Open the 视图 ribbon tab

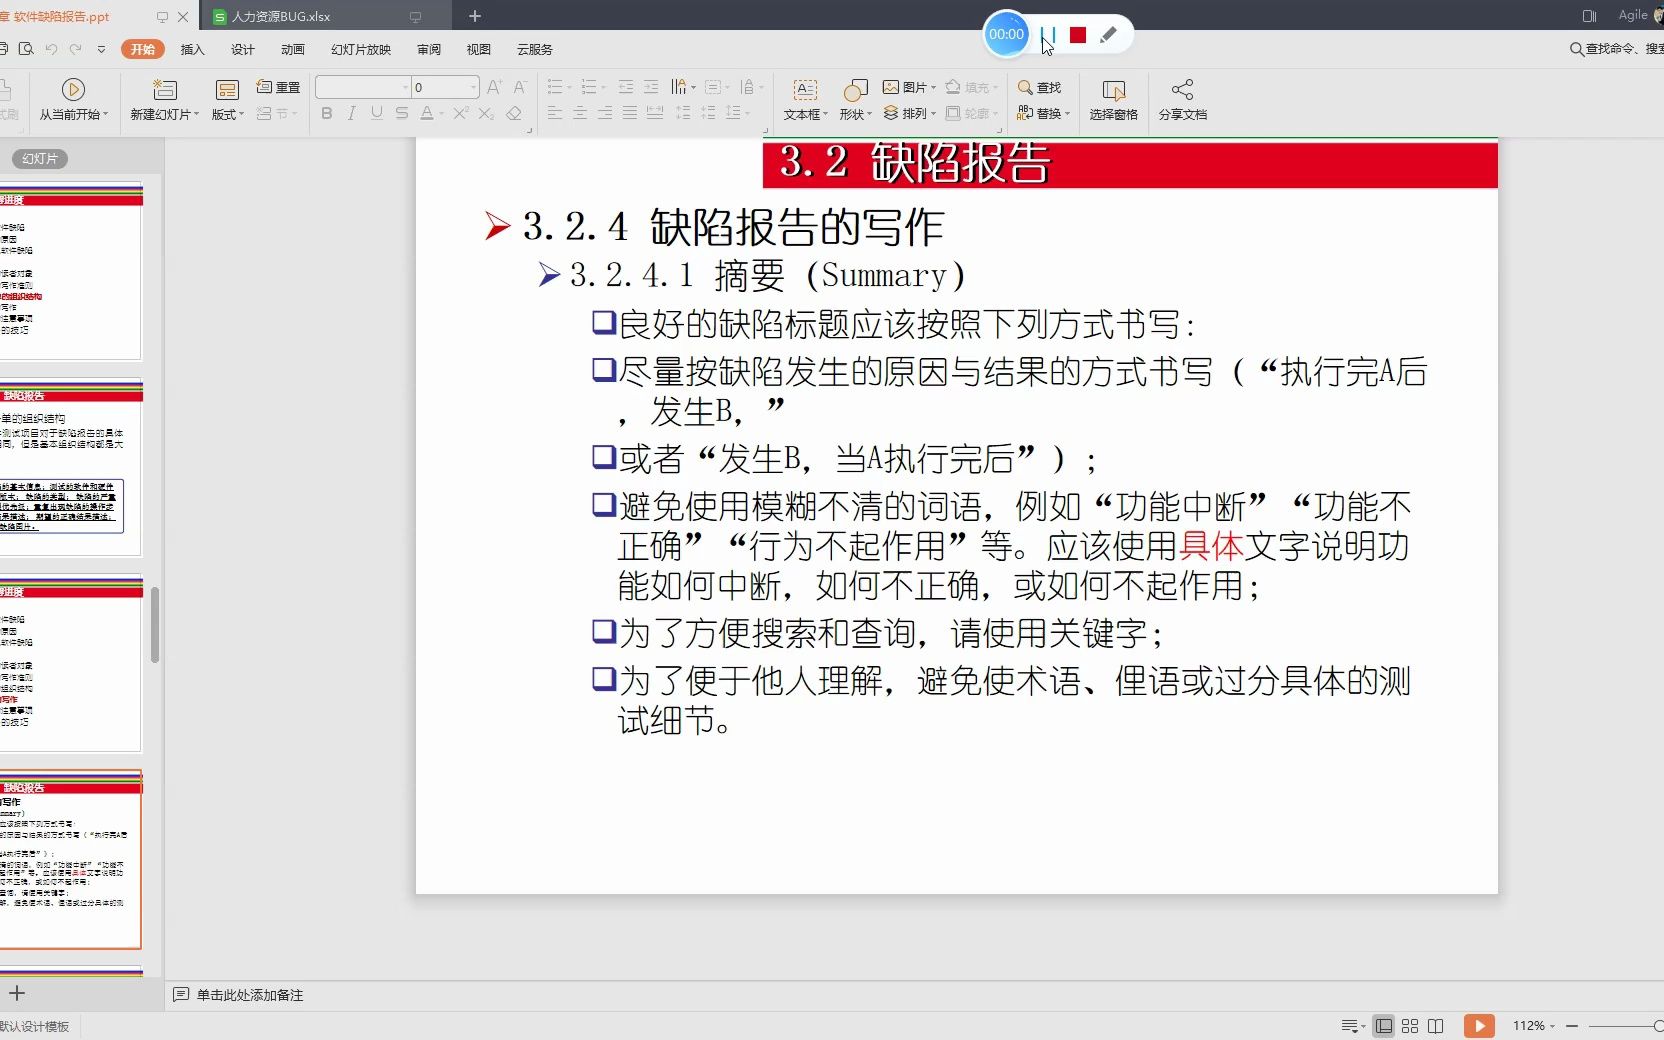point(479,49)
